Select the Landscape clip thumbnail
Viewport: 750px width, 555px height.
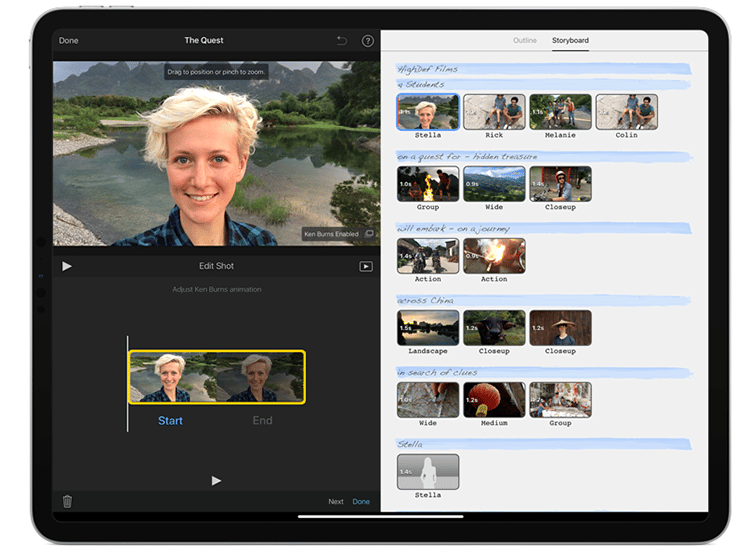[428, 328]
